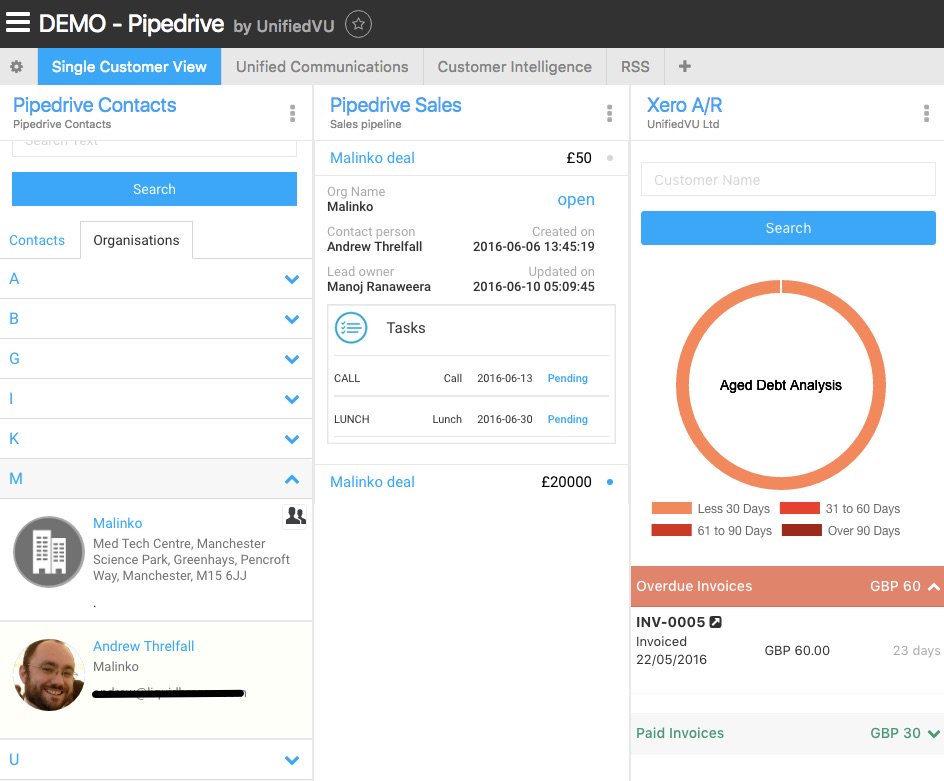Image resolution: width=944 pixels, height=781 pixels.
Task: Open Unified Communications tab
Action: pos(322,66)
